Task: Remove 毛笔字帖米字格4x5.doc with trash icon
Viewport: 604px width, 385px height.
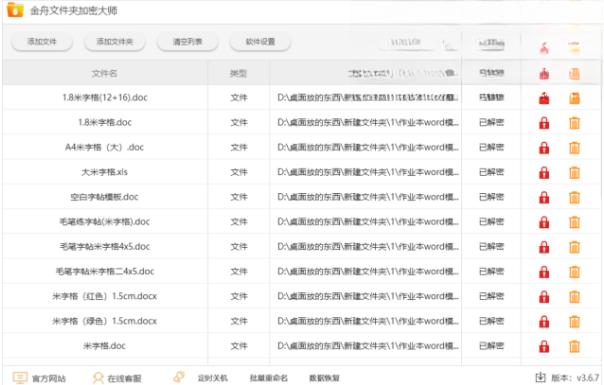Action: pos(574,247)
